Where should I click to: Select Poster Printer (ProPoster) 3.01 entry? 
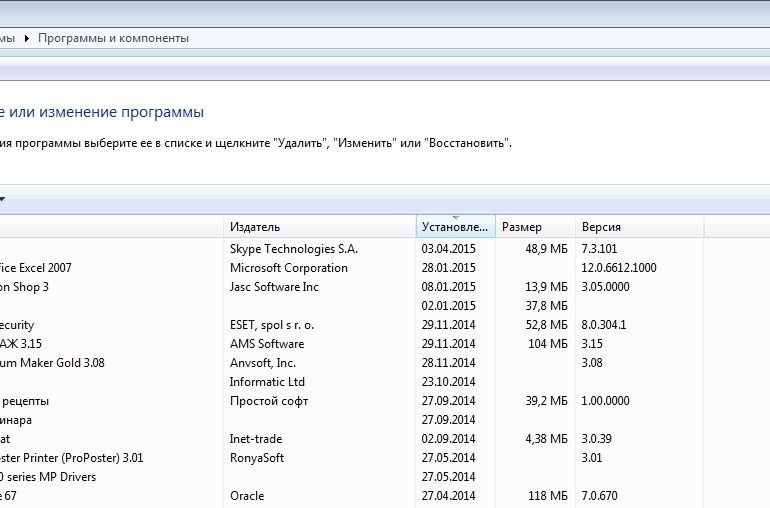tap(72, 458)
